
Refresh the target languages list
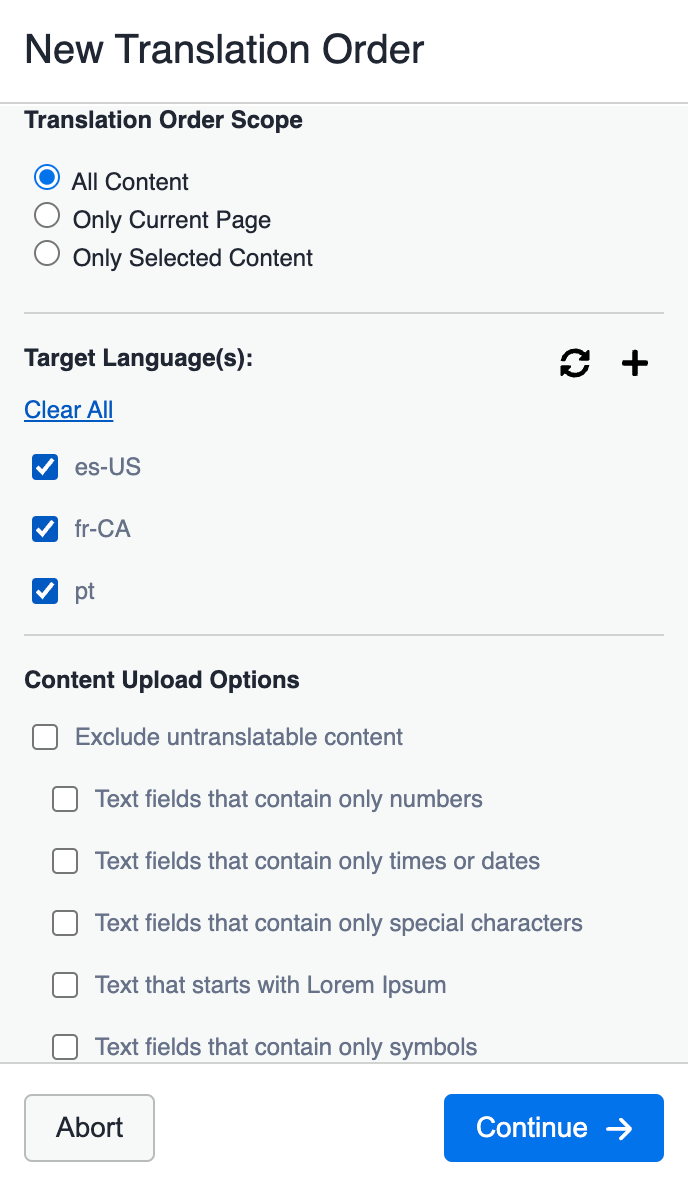tap(575, 364)
